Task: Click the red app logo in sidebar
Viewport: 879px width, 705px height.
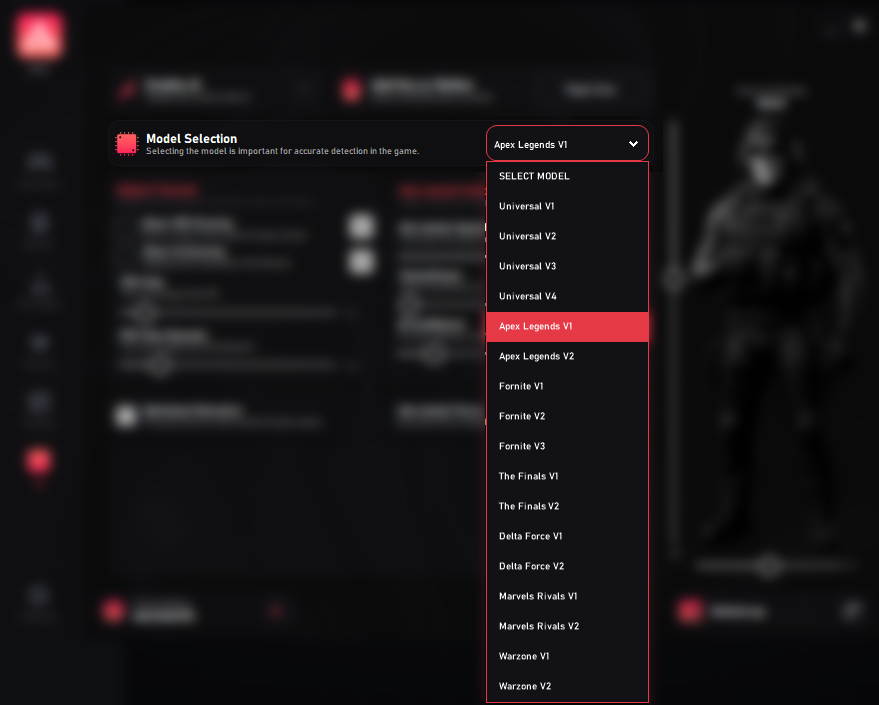Action: coord(39,36)
